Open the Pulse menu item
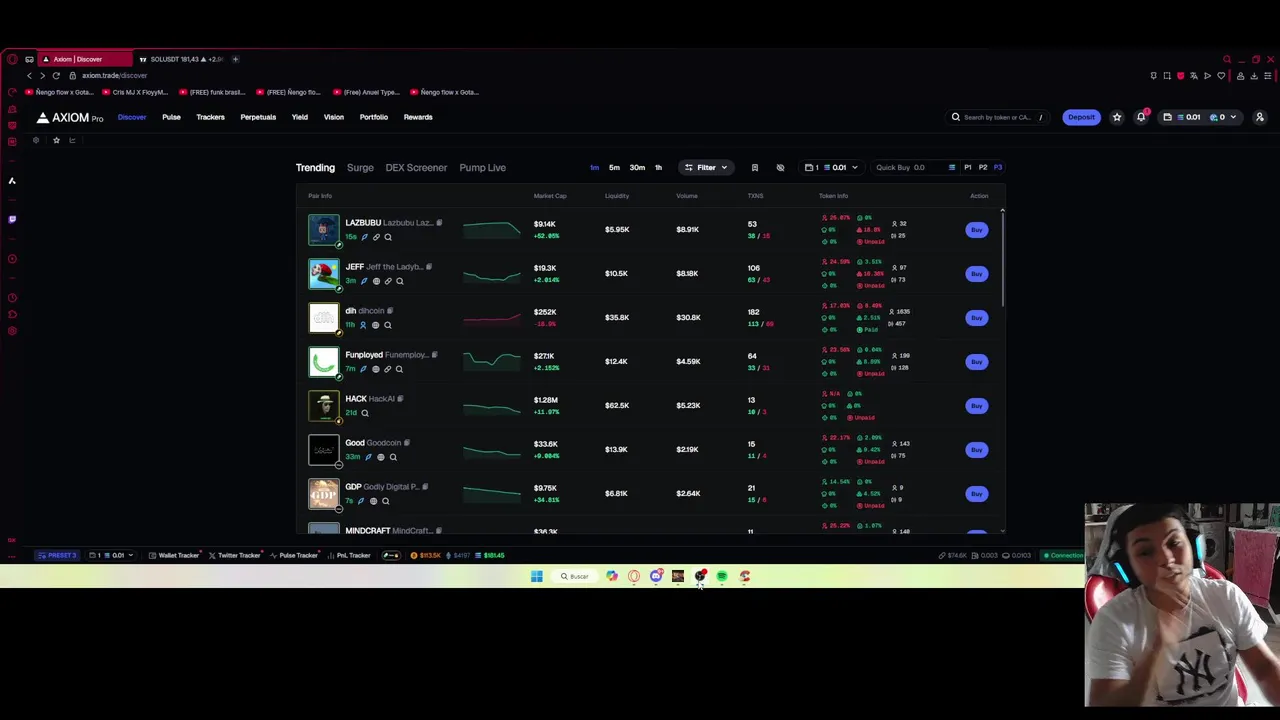The image size is (1280, 720). pos(171,117)
